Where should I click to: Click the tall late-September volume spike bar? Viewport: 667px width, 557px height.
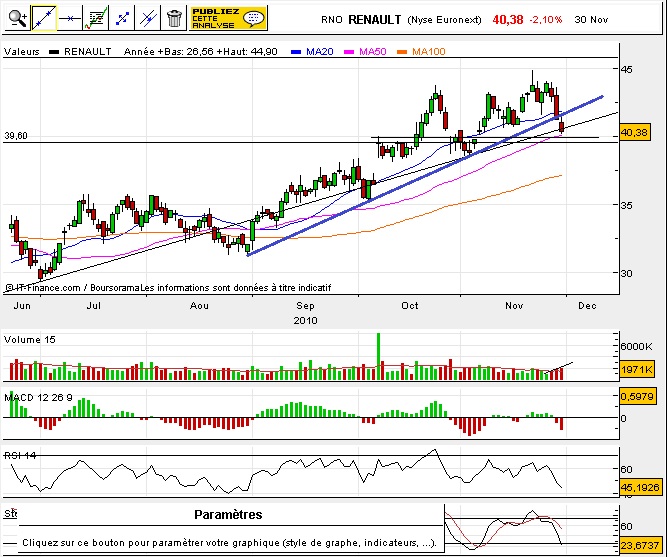click(x=378, y=357)
